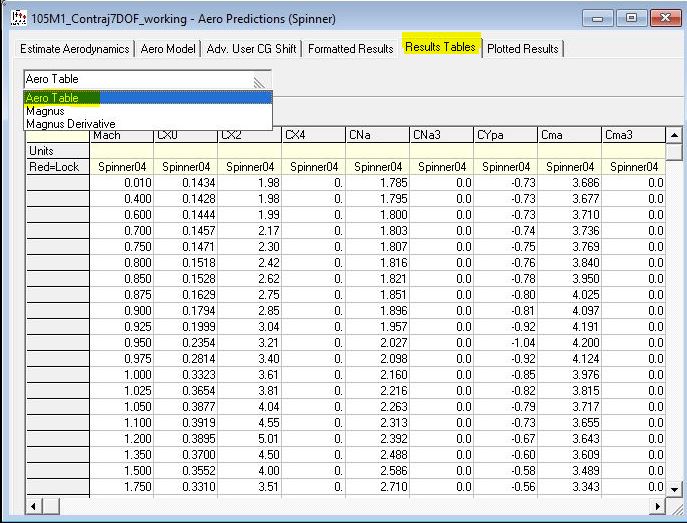
Task: Go to the Formatted Results tab
Action: click(x=350, y=49)
